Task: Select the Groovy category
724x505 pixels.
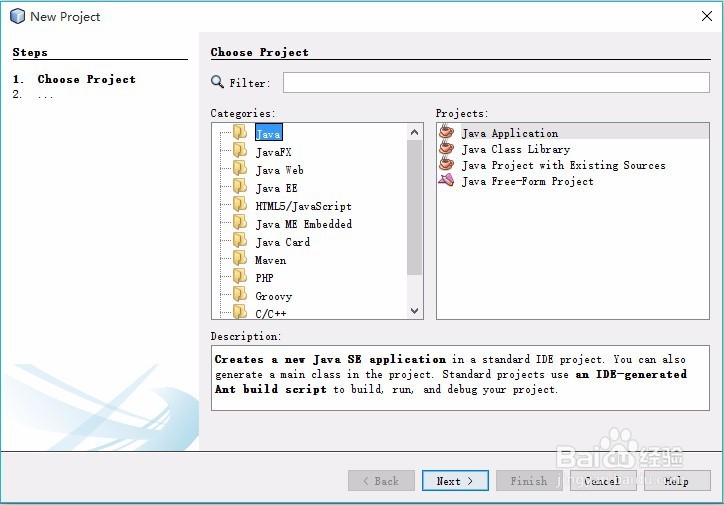Action: [274, 296]
